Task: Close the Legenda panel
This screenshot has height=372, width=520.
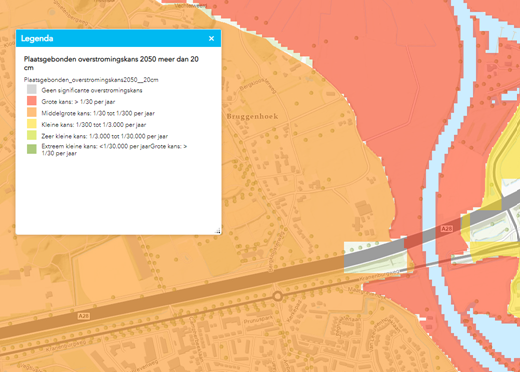Action: click(x=211, y=38)
